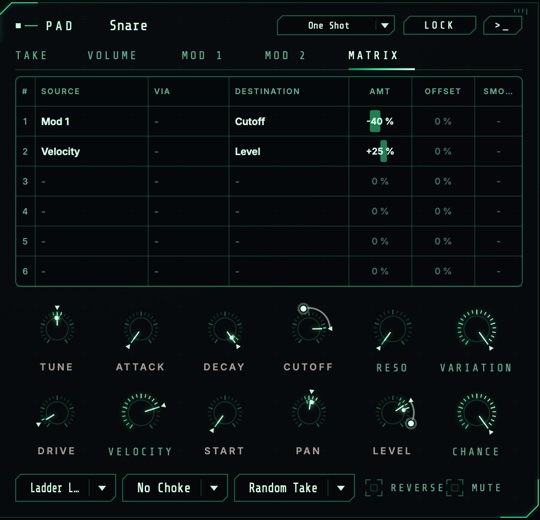Switch to the Mod 1 tab

click(202, 55)
